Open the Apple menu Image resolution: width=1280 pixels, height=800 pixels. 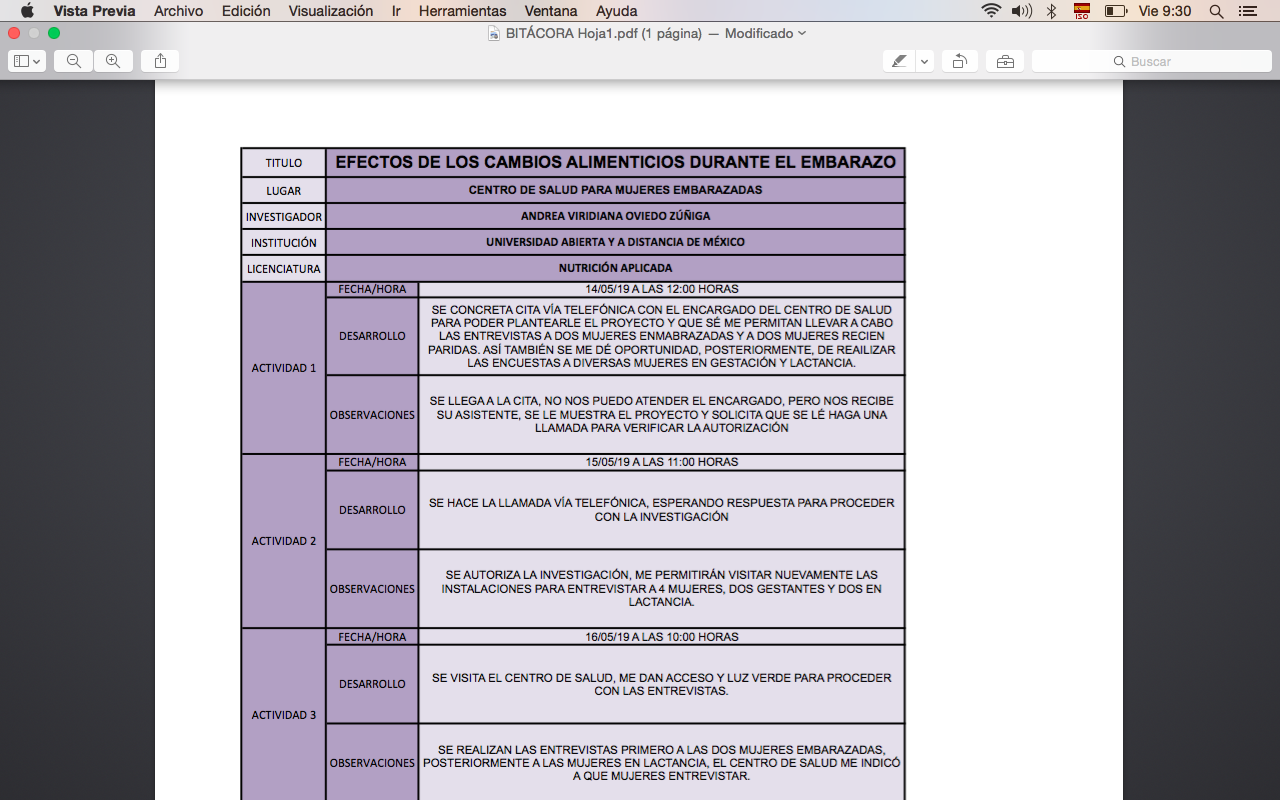[x=27, y=11]
